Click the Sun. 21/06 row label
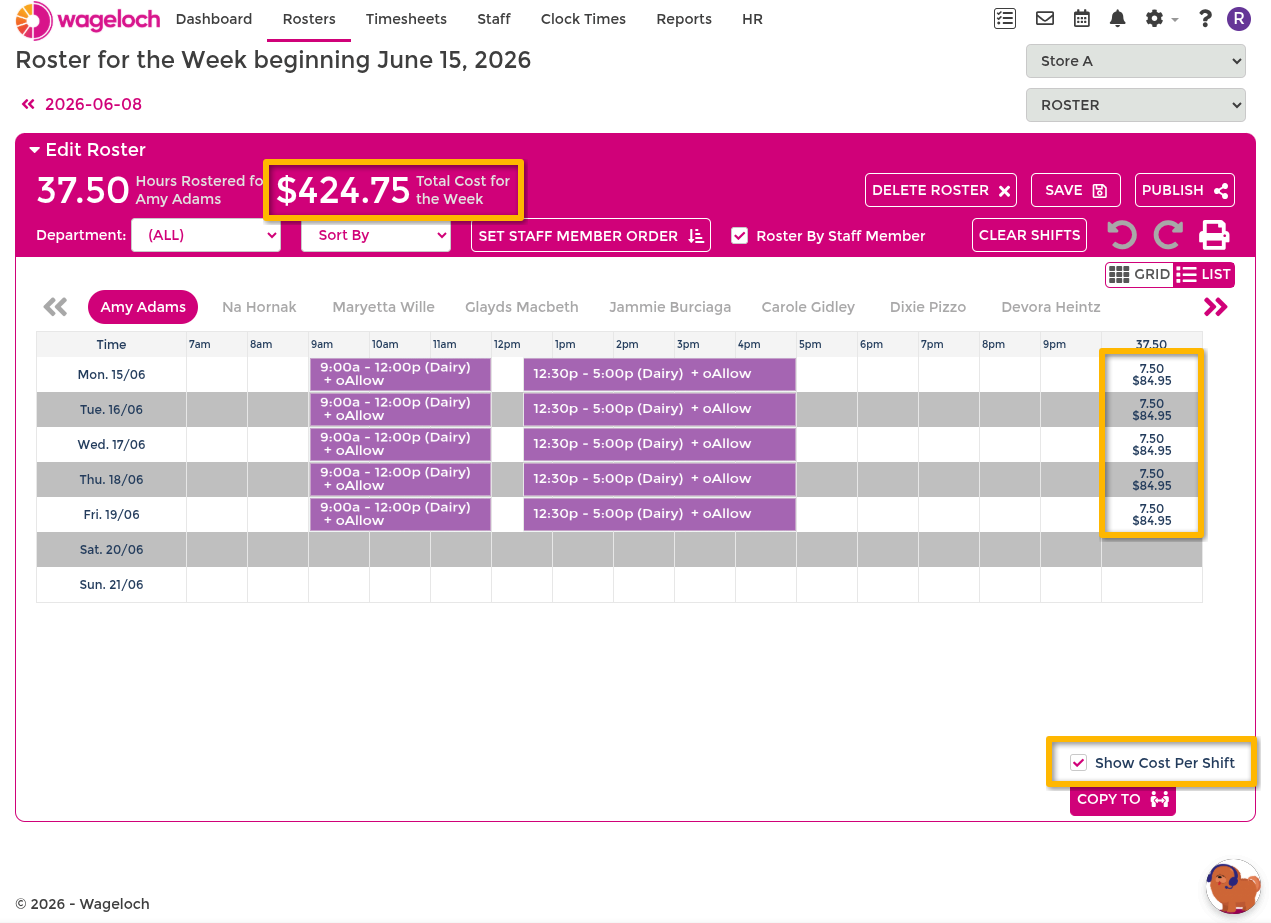This screenshot has width=1271, height=923. (x=111, y=584)
